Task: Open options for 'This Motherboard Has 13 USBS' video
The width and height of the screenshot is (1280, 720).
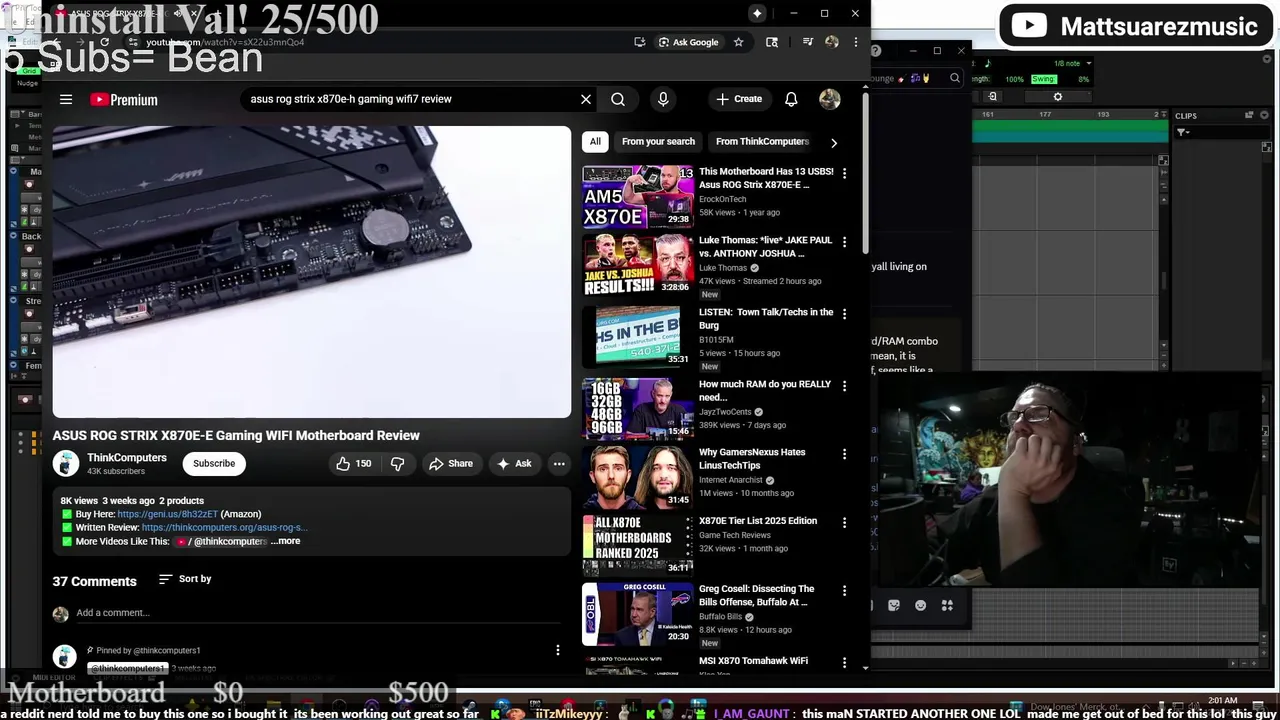Action: 844,173
